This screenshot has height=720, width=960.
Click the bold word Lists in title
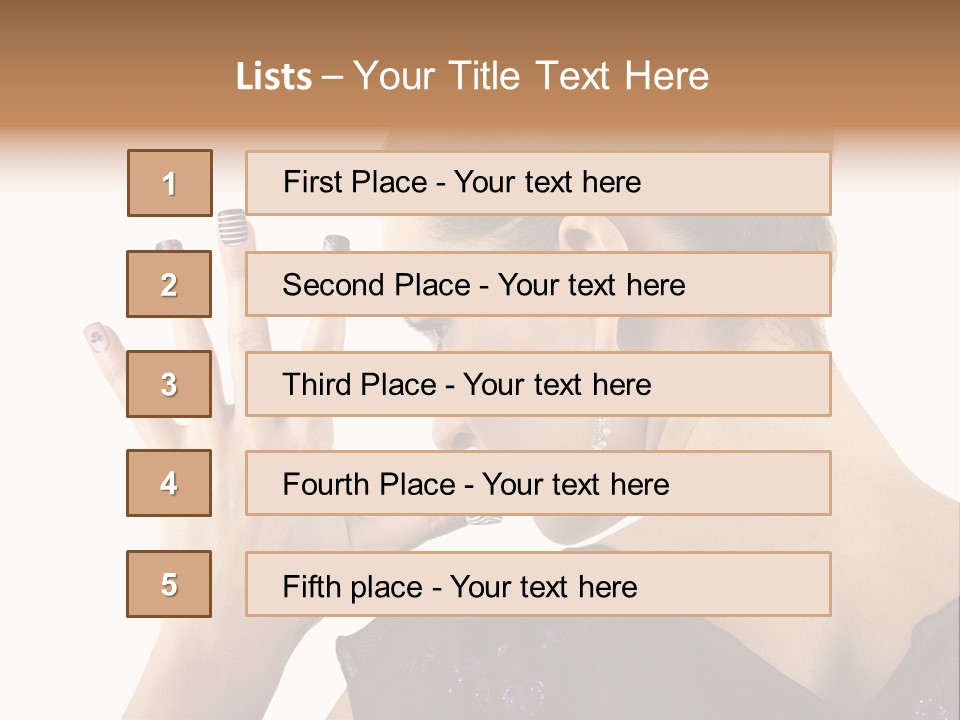(274, 77)
